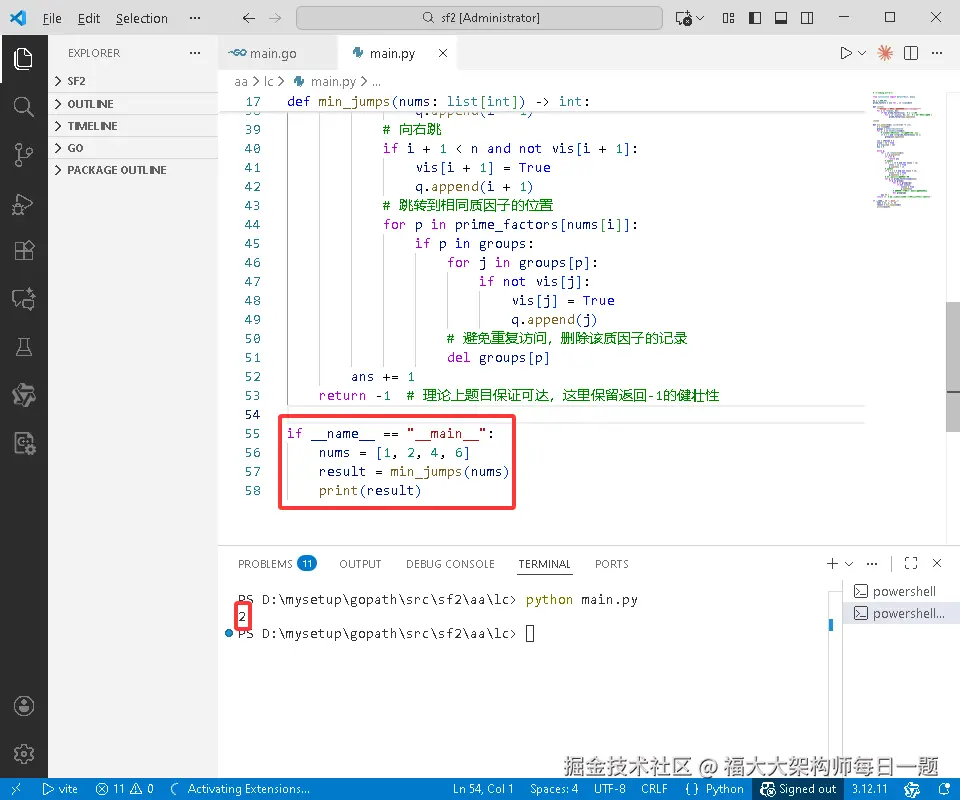Viewport: 960px width, 800px height.
Task: Select Python interpreter 3.12.11
Action: point(869,789)
